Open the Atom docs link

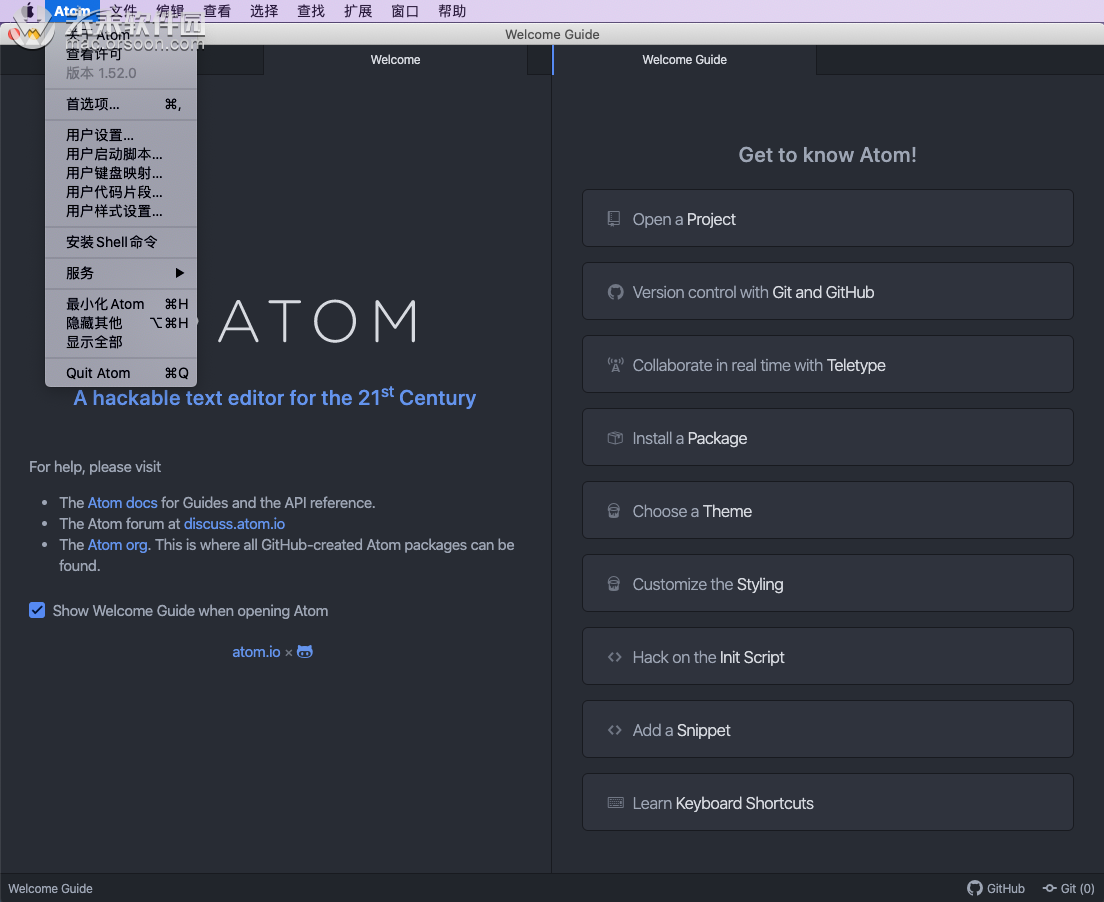coord(122,502)
